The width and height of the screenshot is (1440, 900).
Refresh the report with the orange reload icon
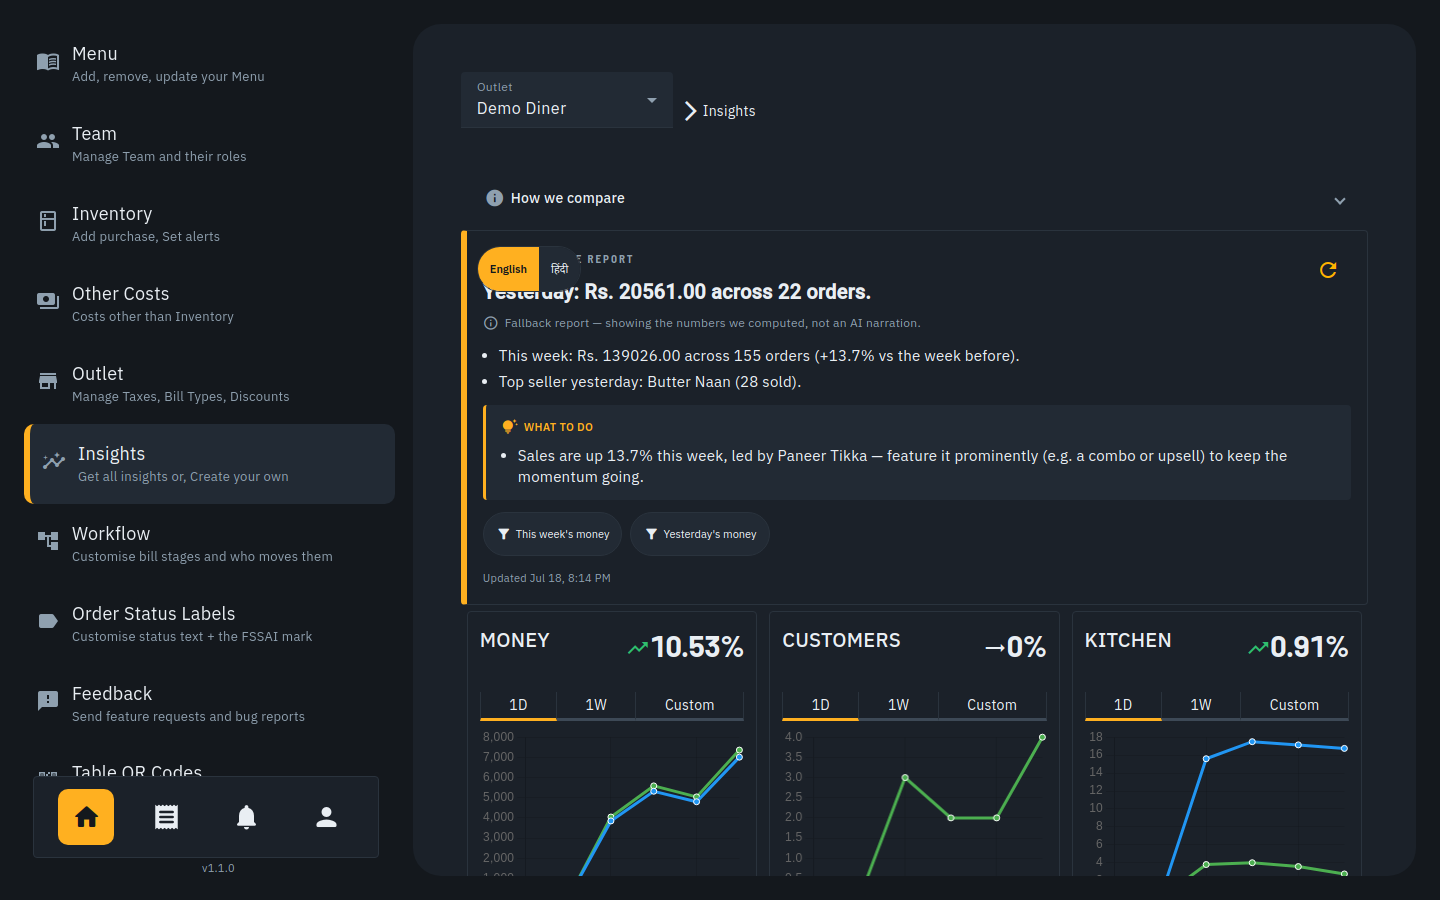(1328, 270)
